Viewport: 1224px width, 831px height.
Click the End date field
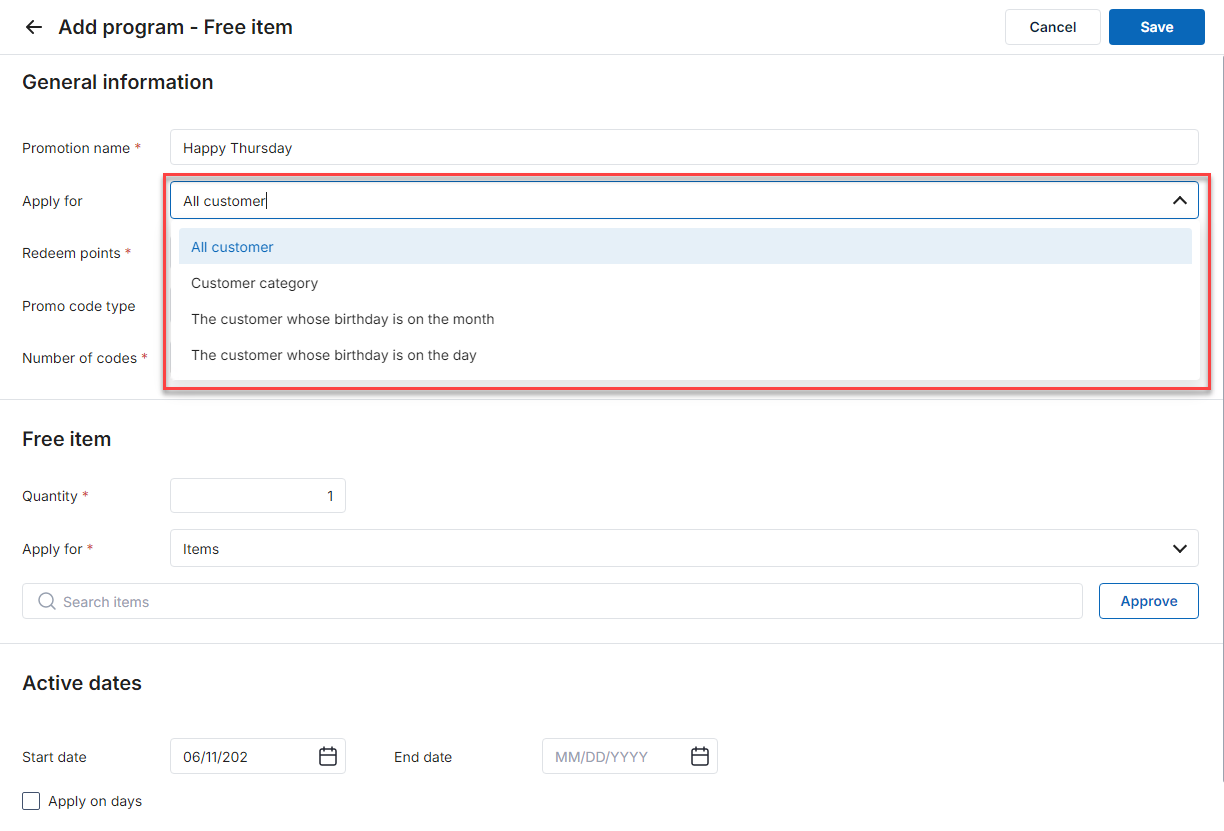(x=630, y=757)
